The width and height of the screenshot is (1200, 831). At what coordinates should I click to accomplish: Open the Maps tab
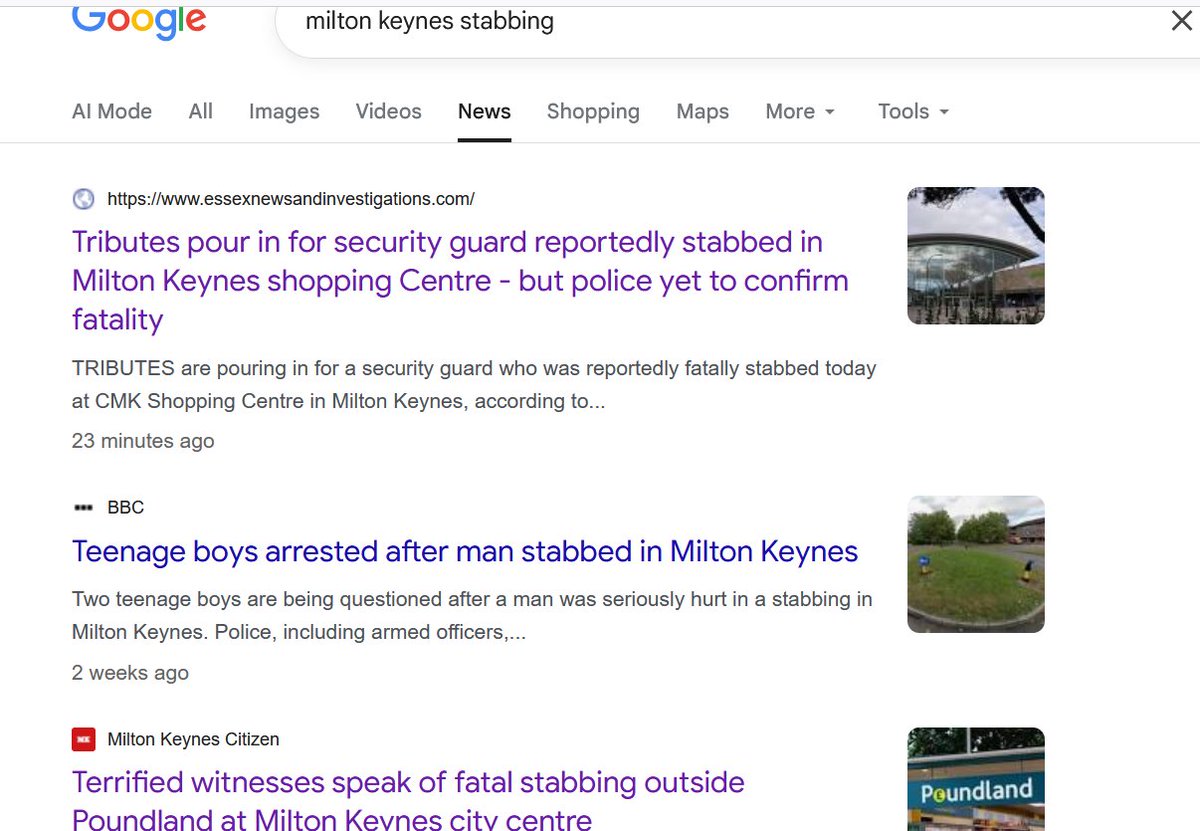point(703,111)
